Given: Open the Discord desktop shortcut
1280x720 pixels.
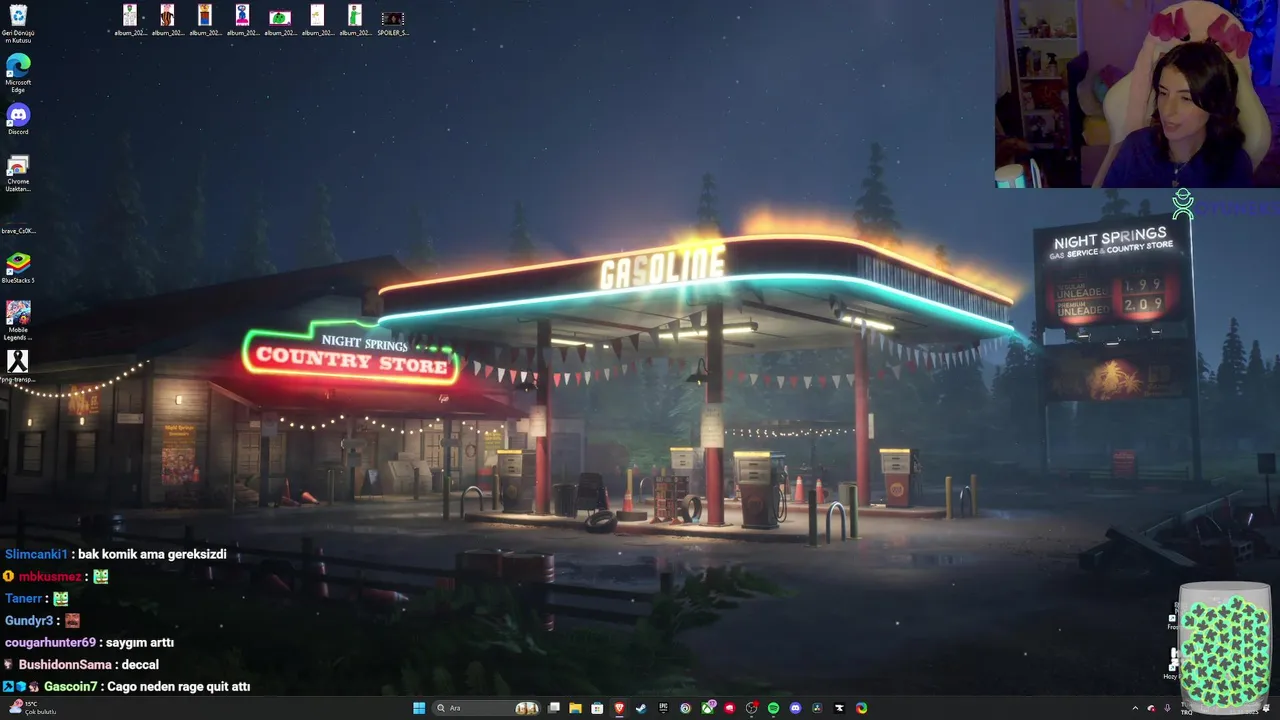Looking at the screenshot, I should [x=18, y=119].
